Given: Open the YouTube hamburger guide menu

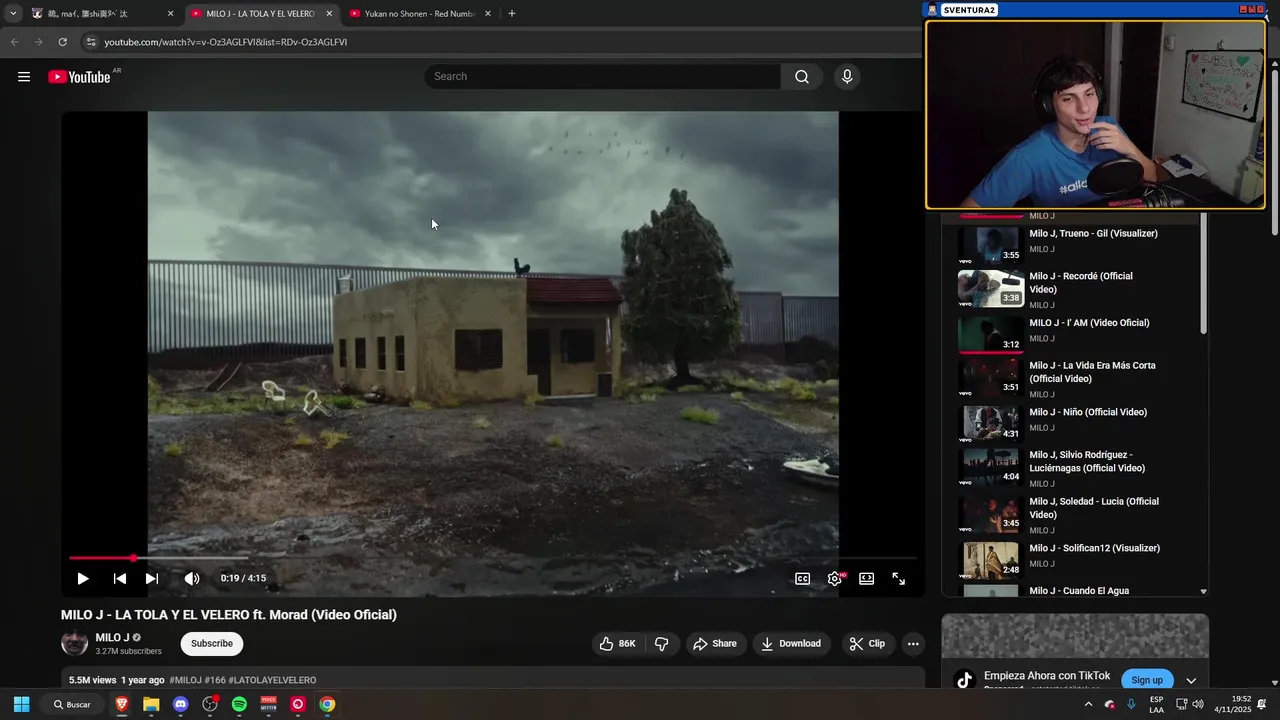Looking at the screenshot, I should point(24,77).
